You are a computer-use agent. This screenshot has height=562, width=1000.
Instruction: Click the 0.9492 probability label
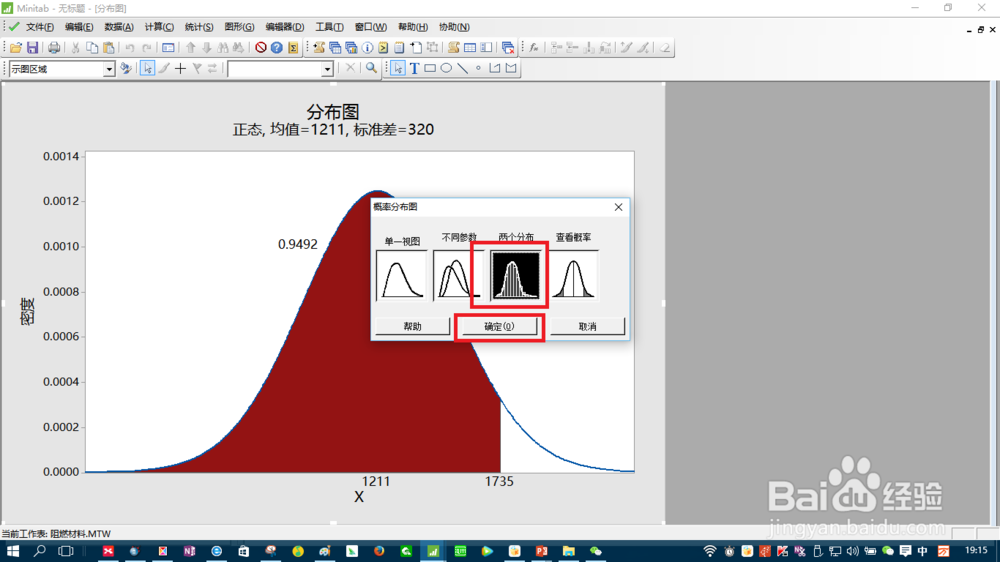[298, 244]
